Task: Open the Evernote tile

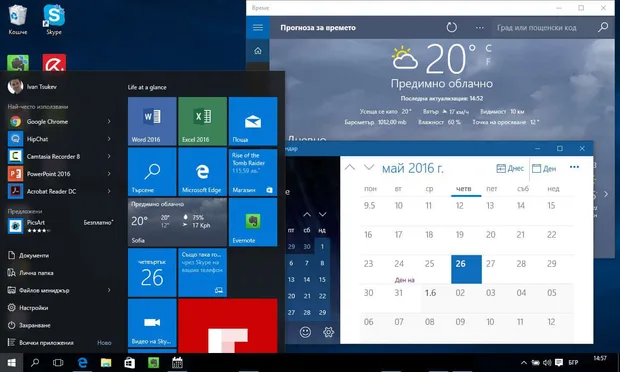Action: pos(253,222)
